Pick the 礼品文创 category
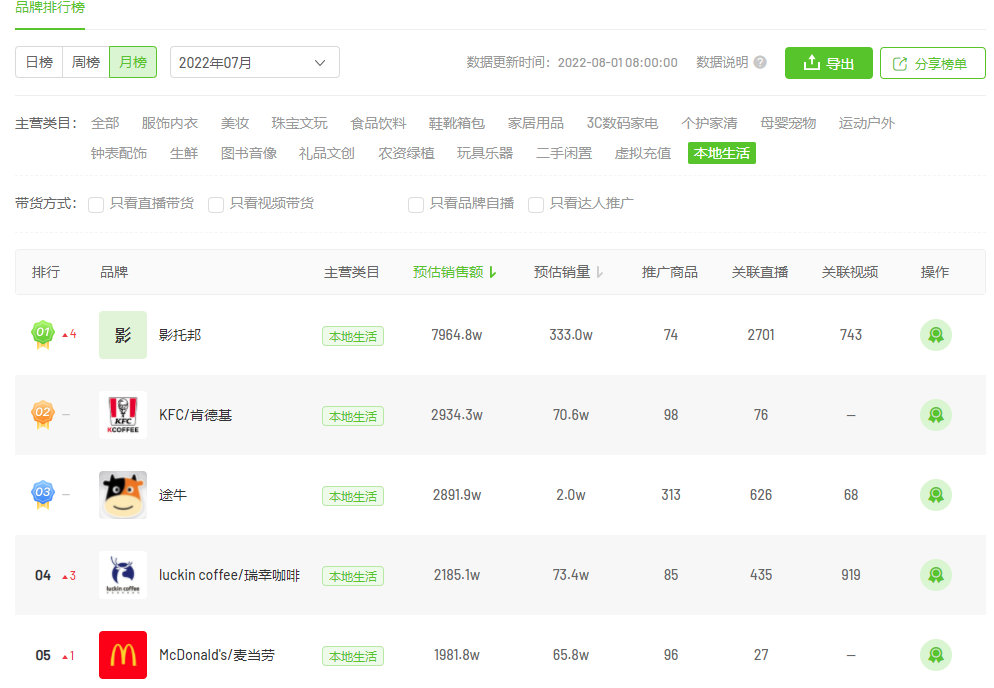The height and width of the screenshot is (688, 994). coord(327,153)
